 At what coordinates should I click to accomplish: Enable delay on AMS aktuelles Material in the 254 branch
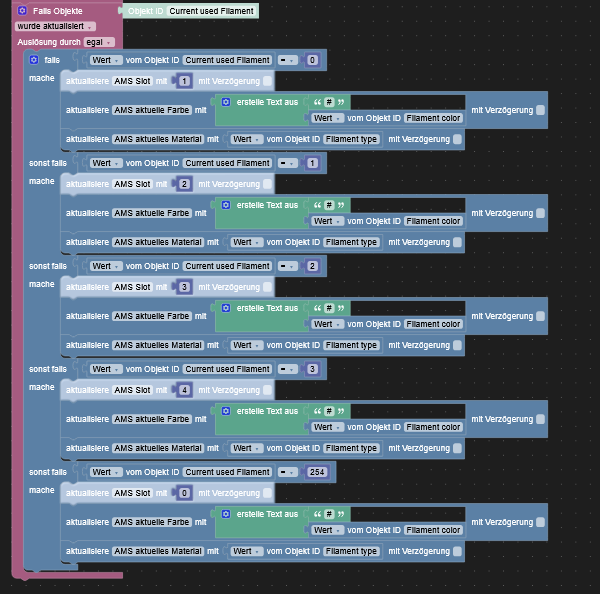tap(457, 551)
